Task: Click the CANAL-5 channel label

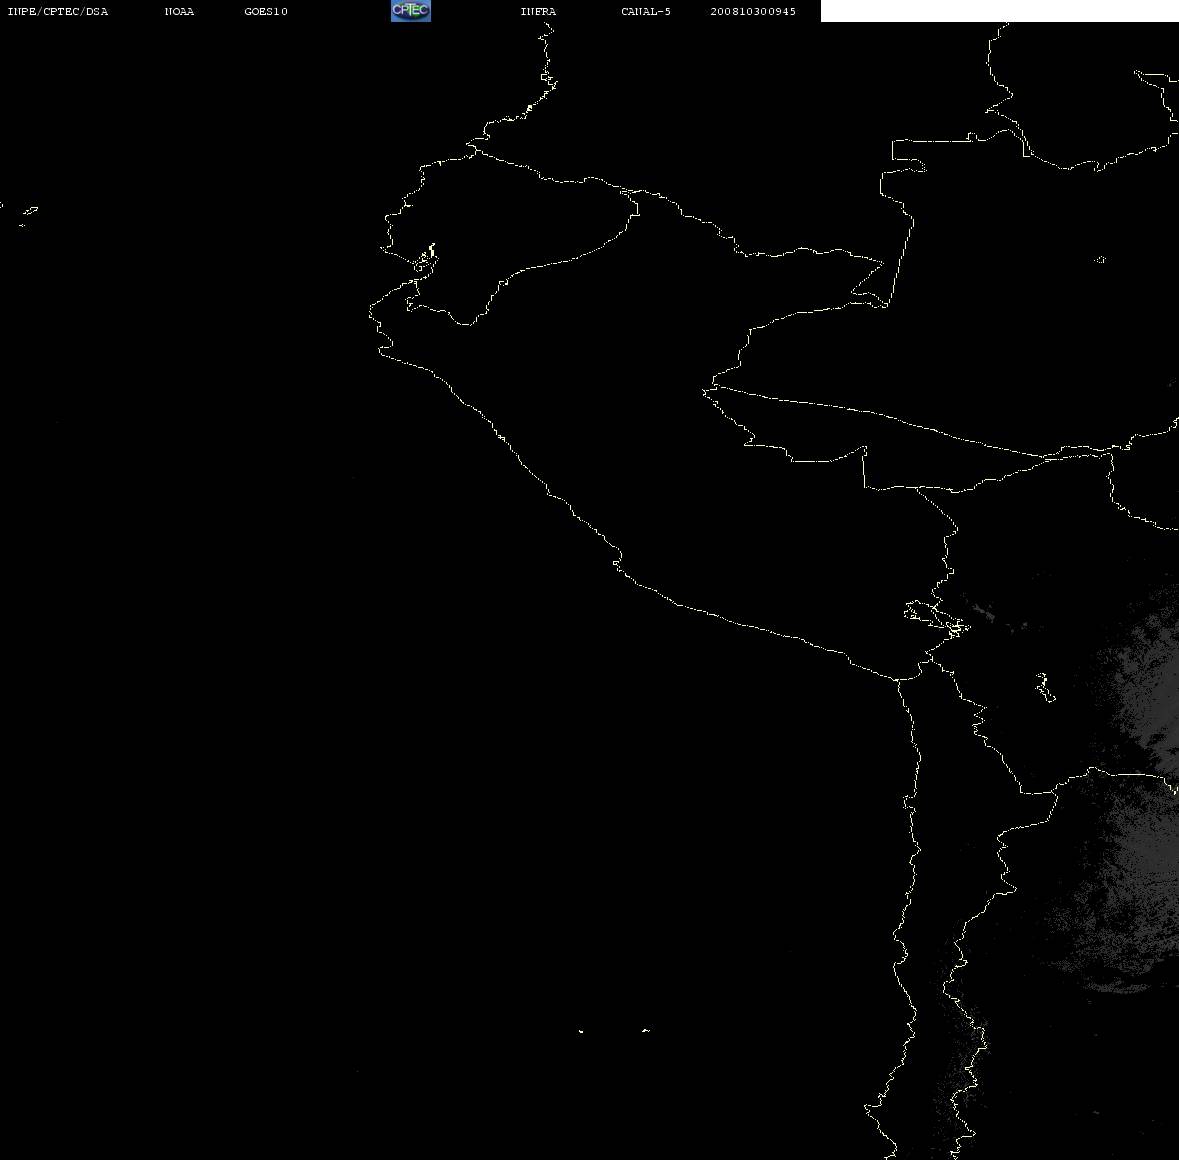Action: point(646,11)
